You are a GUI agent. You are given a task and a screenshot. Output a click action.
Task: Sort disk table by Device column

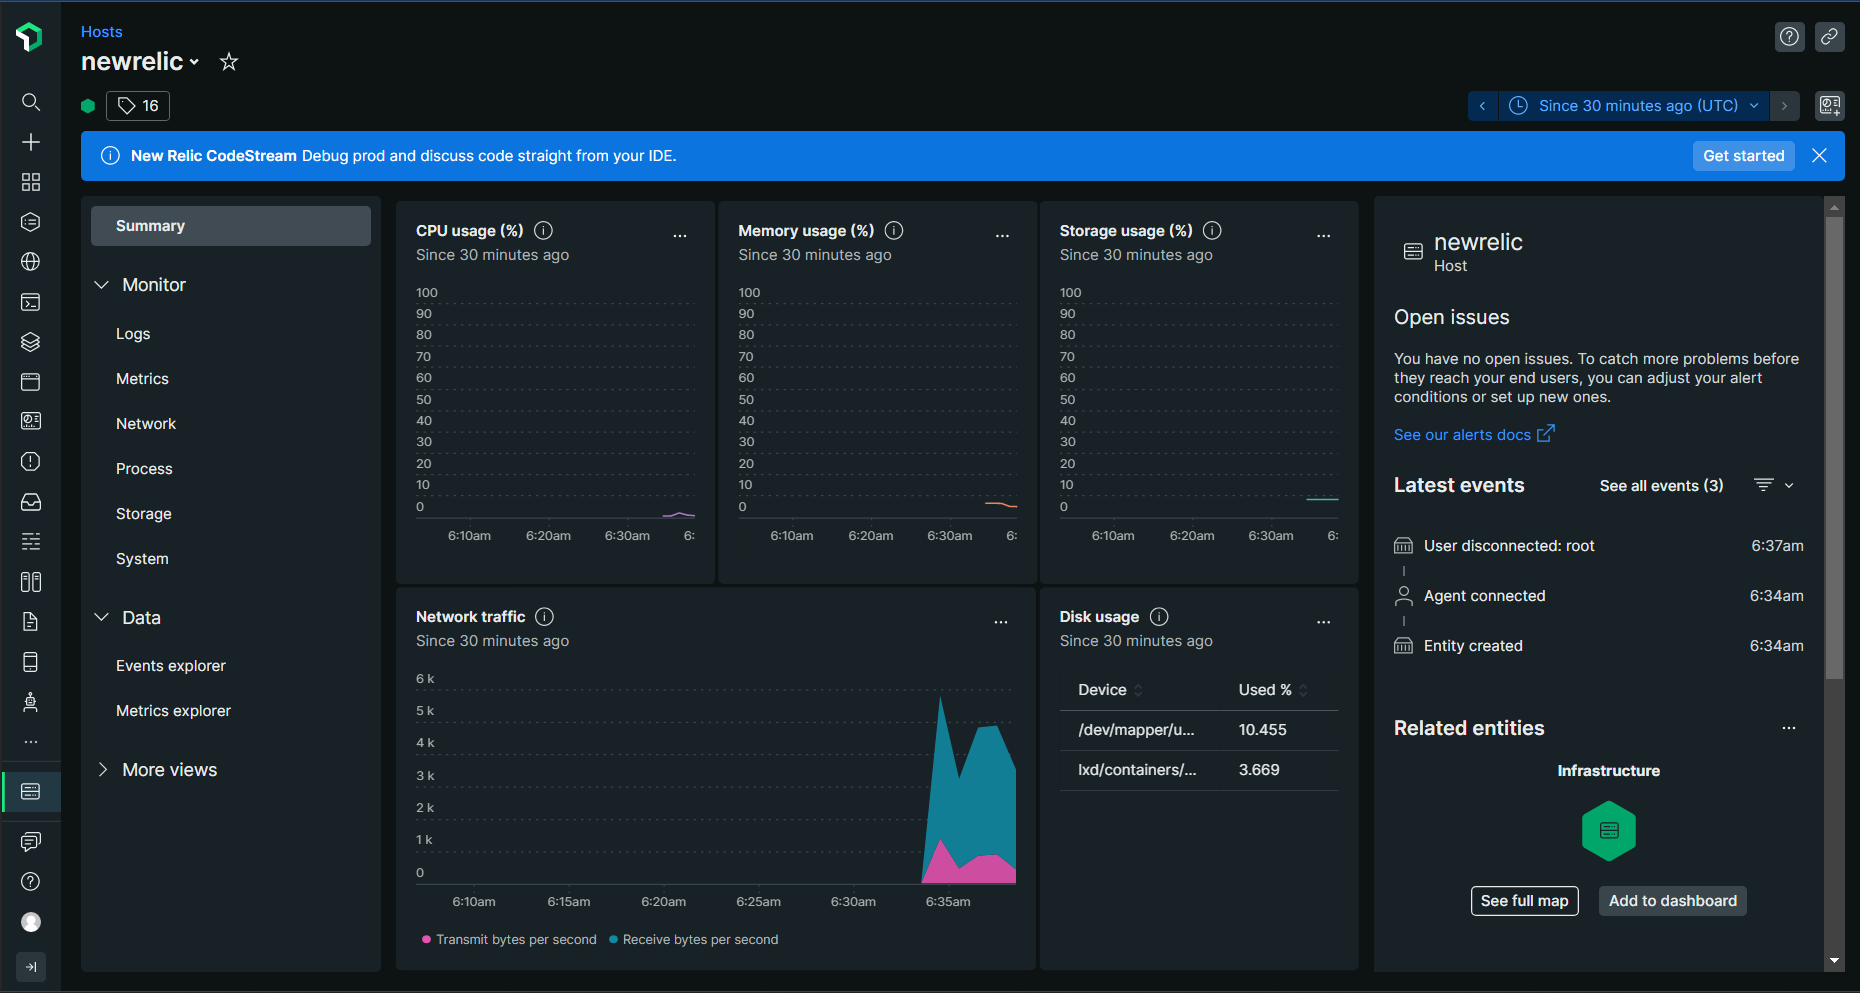click(1110, 690)
